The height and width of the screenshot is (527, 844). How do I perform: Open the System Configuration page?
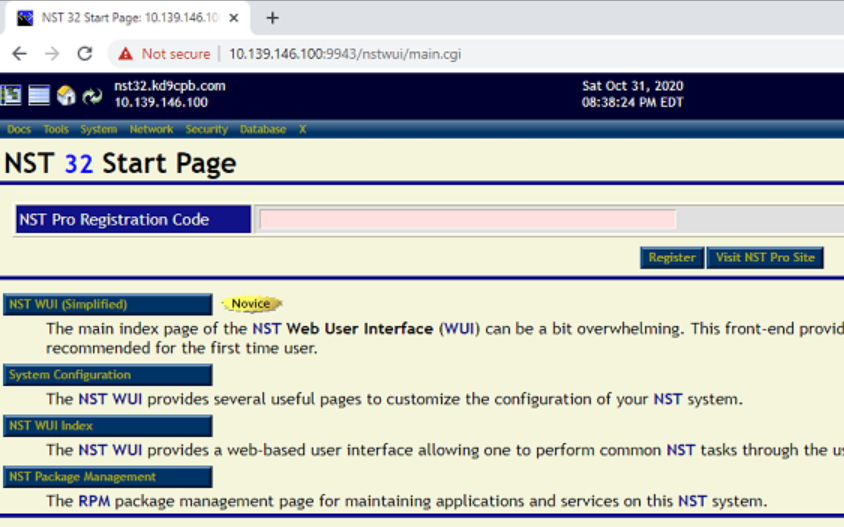108,375
